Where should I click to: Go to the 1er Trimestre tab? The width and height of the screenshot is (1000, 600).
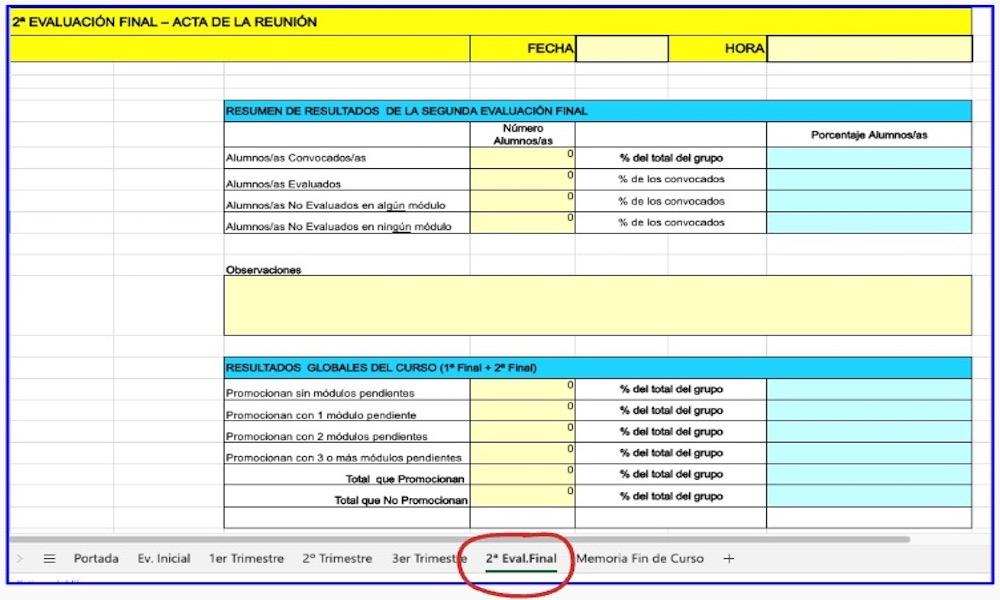coord(246,559)
